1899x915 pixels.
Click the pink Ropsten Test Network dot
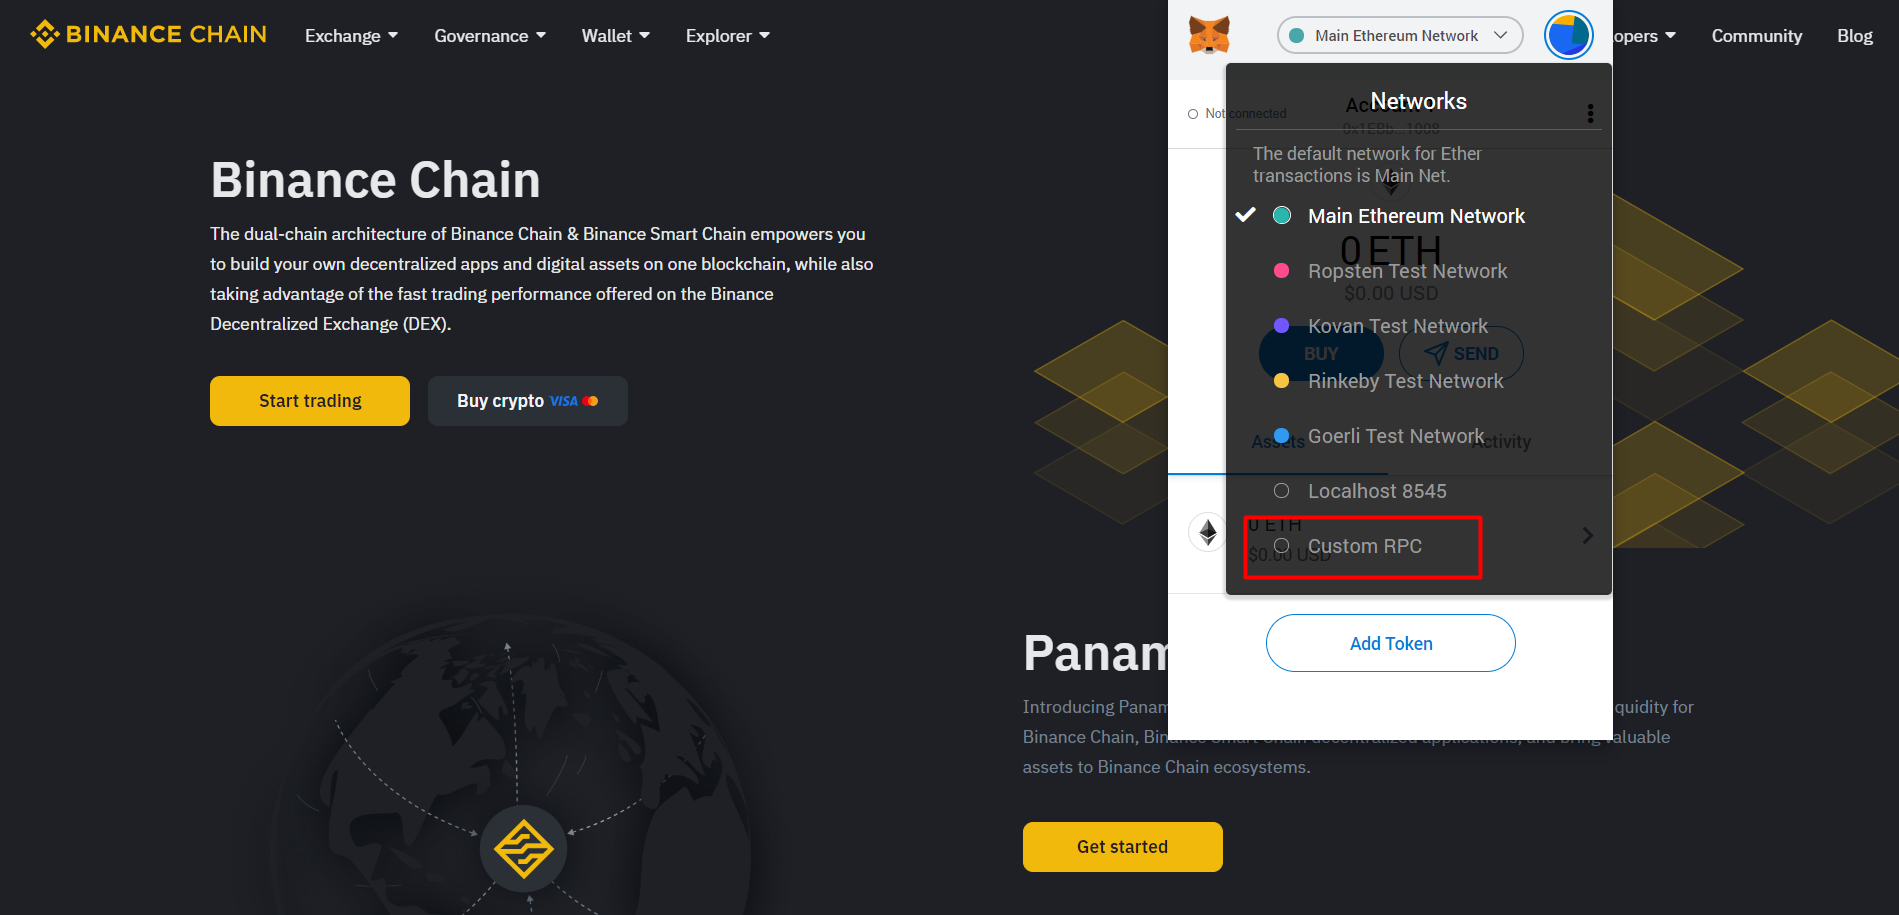(1281, 271)
